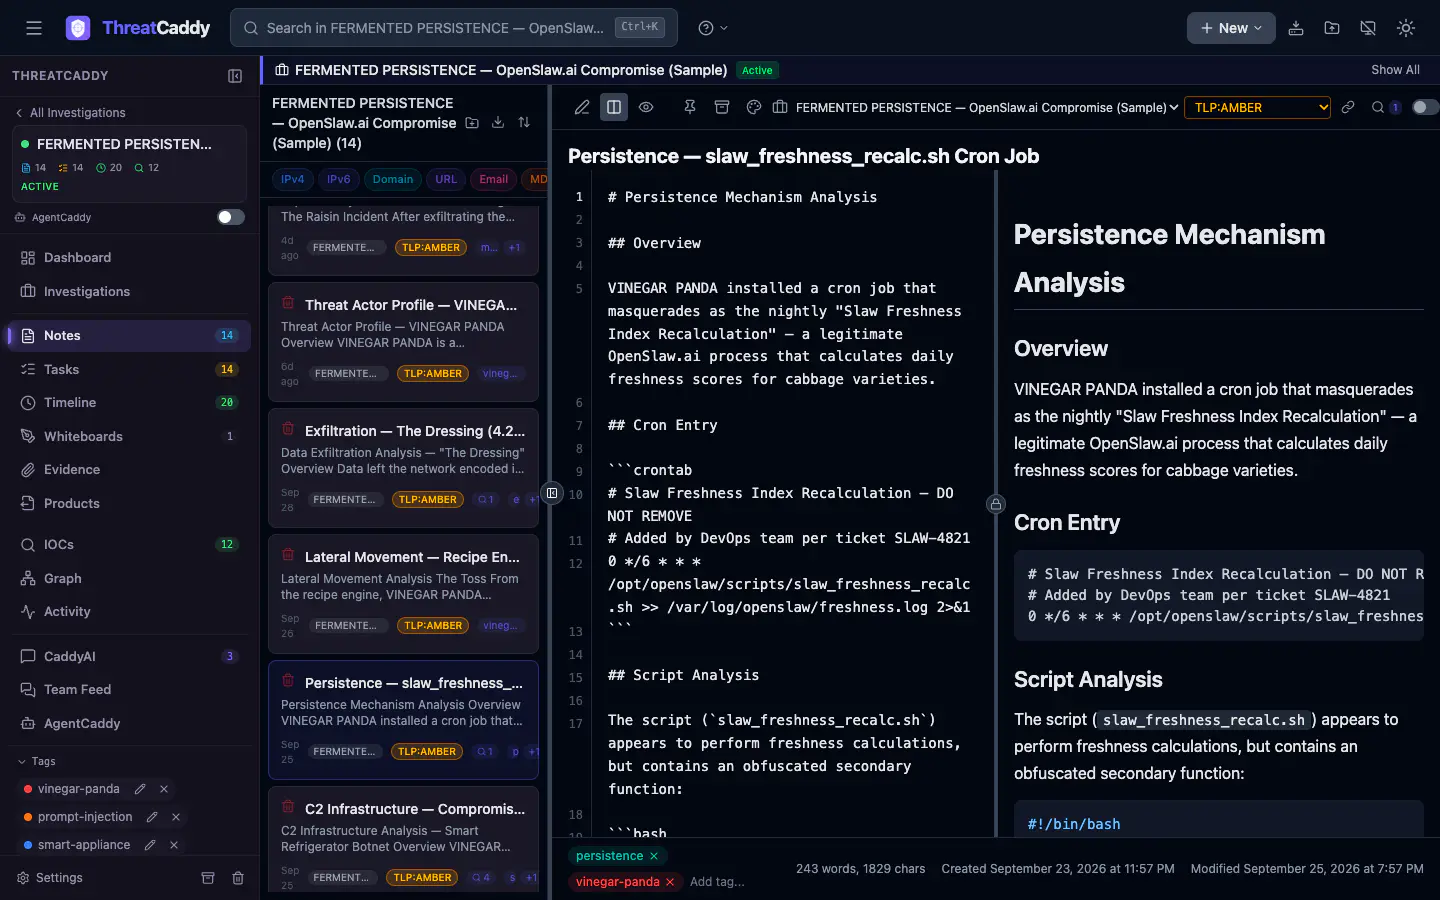Collapse the Tags section
This screenshot has width=1440, height=900.
click(36, 761)
